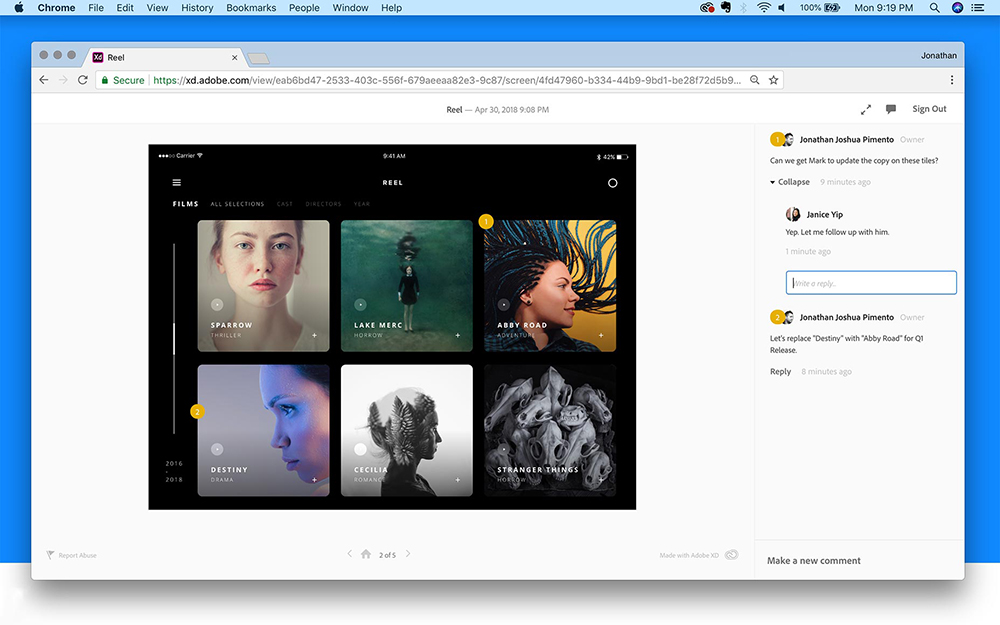This screenshot has height=625, width=1000.
Task: Open the Sparrow film tile
Action: pyautogui.click(x=263, y=286)
